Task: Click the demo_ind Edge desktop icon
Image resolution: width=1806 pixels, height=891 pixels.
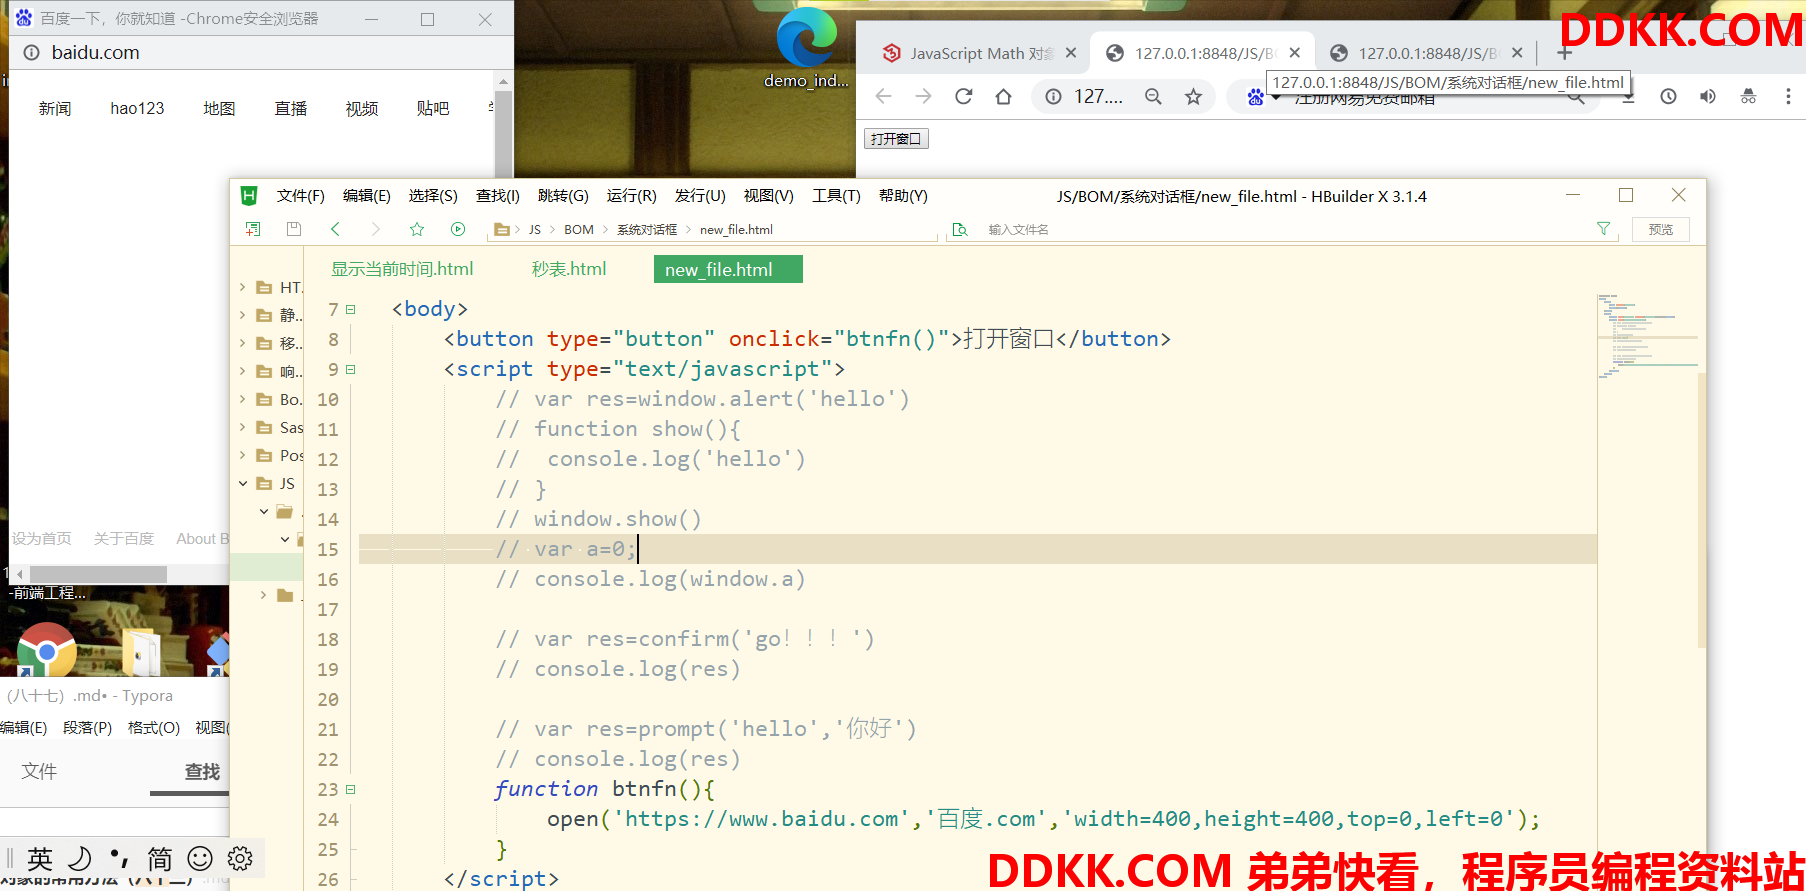Action: click(x=806, y=47)
